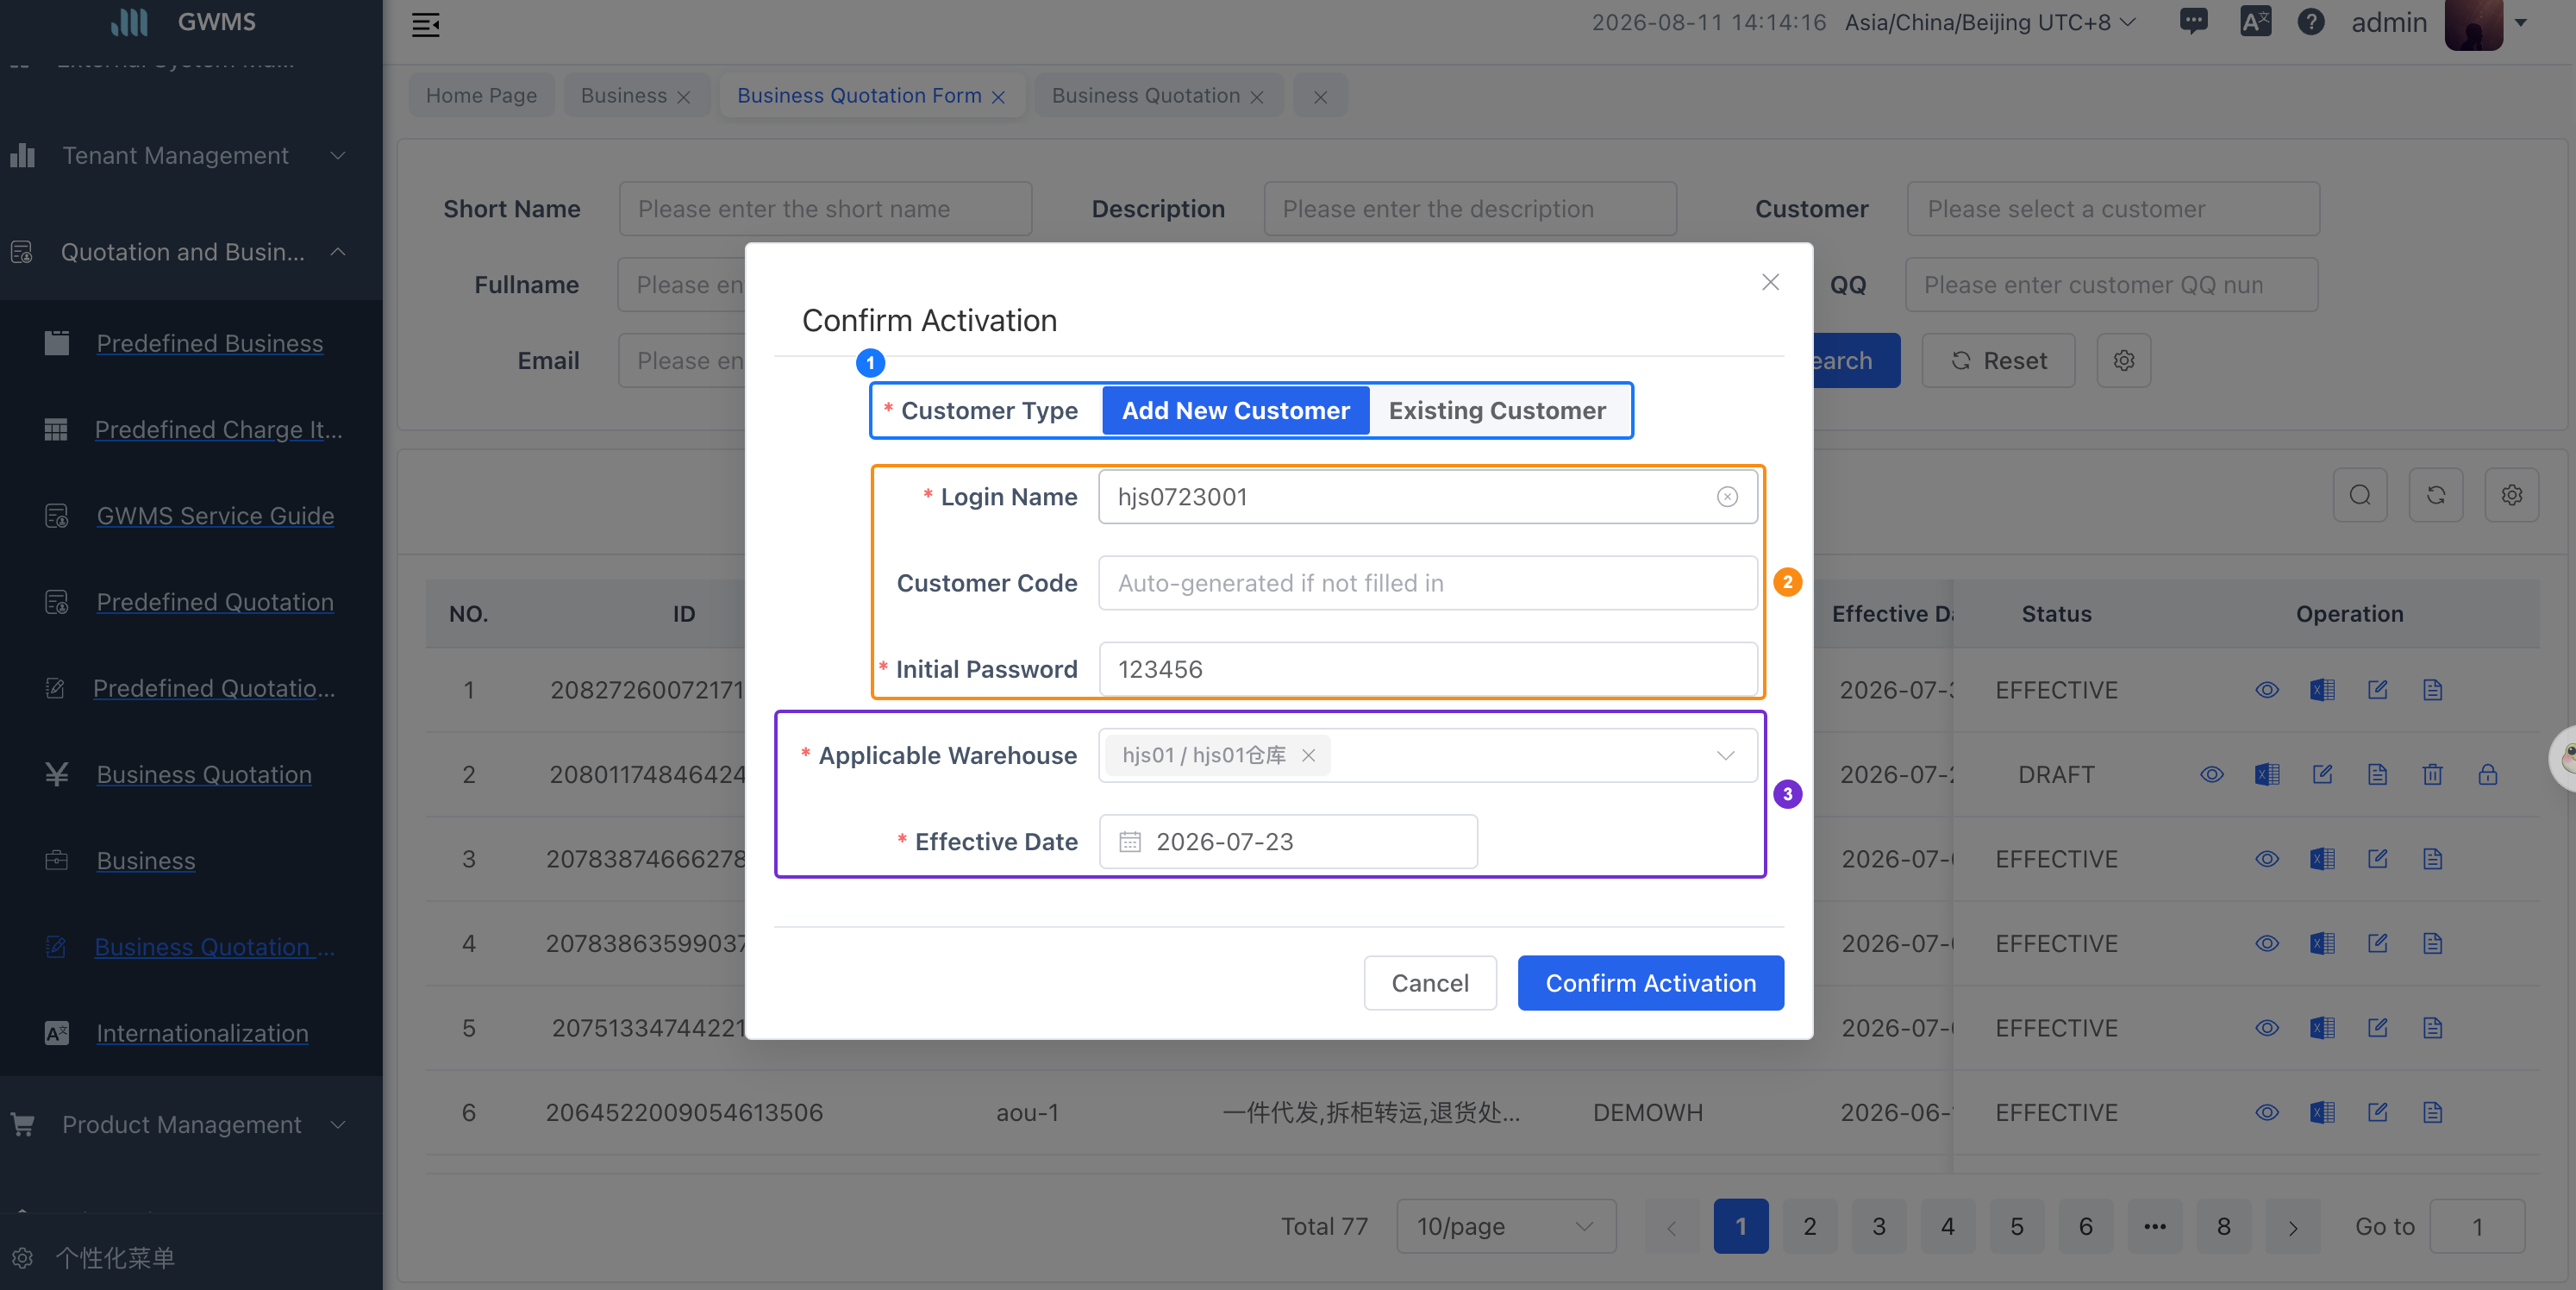The width and height of the screenshot is (2576, 1290).
Task: View row 6 details with eye icon
Action: [2267, 1112]
